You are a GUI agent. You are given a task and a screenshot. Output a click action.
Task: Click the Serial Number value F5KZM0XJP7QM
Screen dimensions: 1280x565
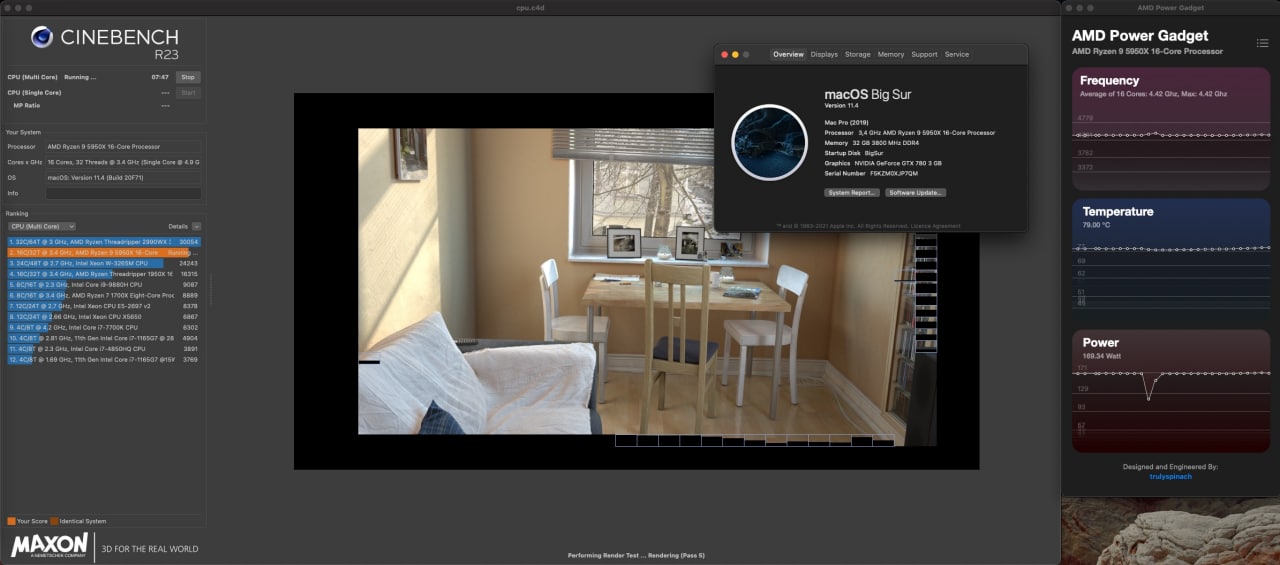coord(892,172)
